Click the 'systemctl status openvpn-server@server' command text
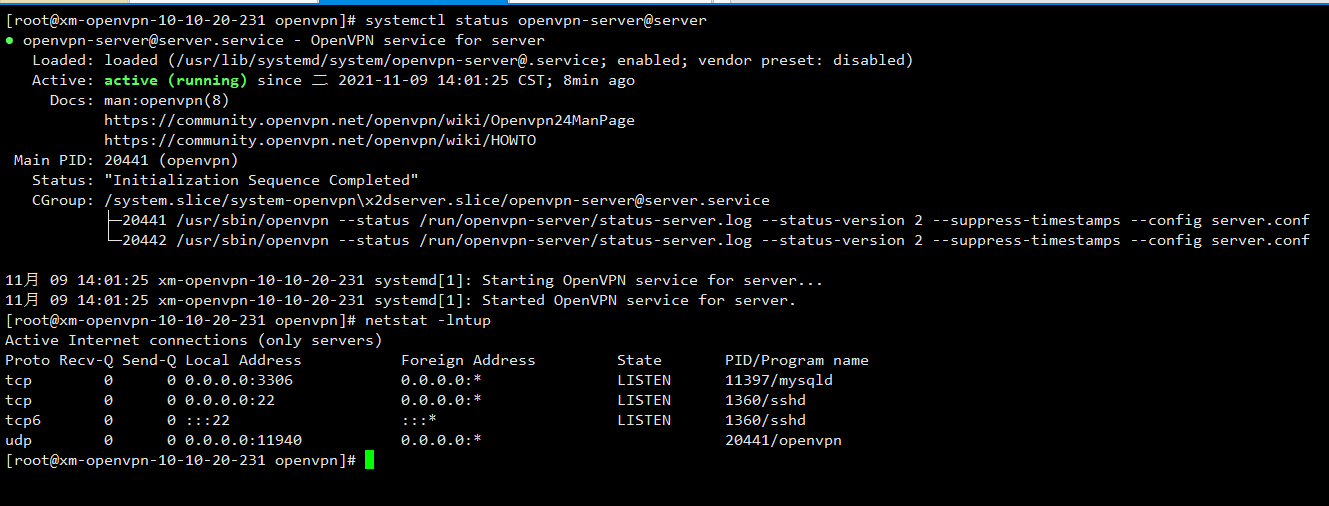Screen dimensions: 1329x506 point(535,20)
